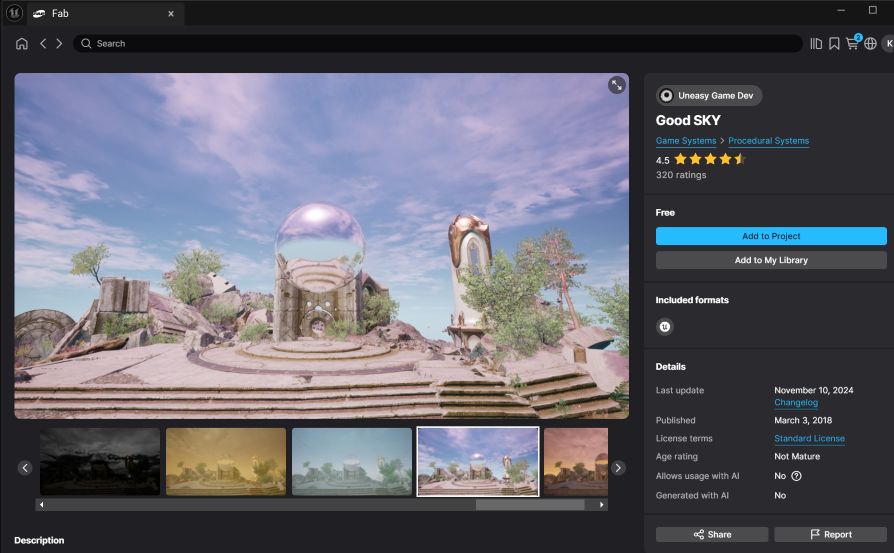
Task: Open the language globe icon
Action: point(870,44)
